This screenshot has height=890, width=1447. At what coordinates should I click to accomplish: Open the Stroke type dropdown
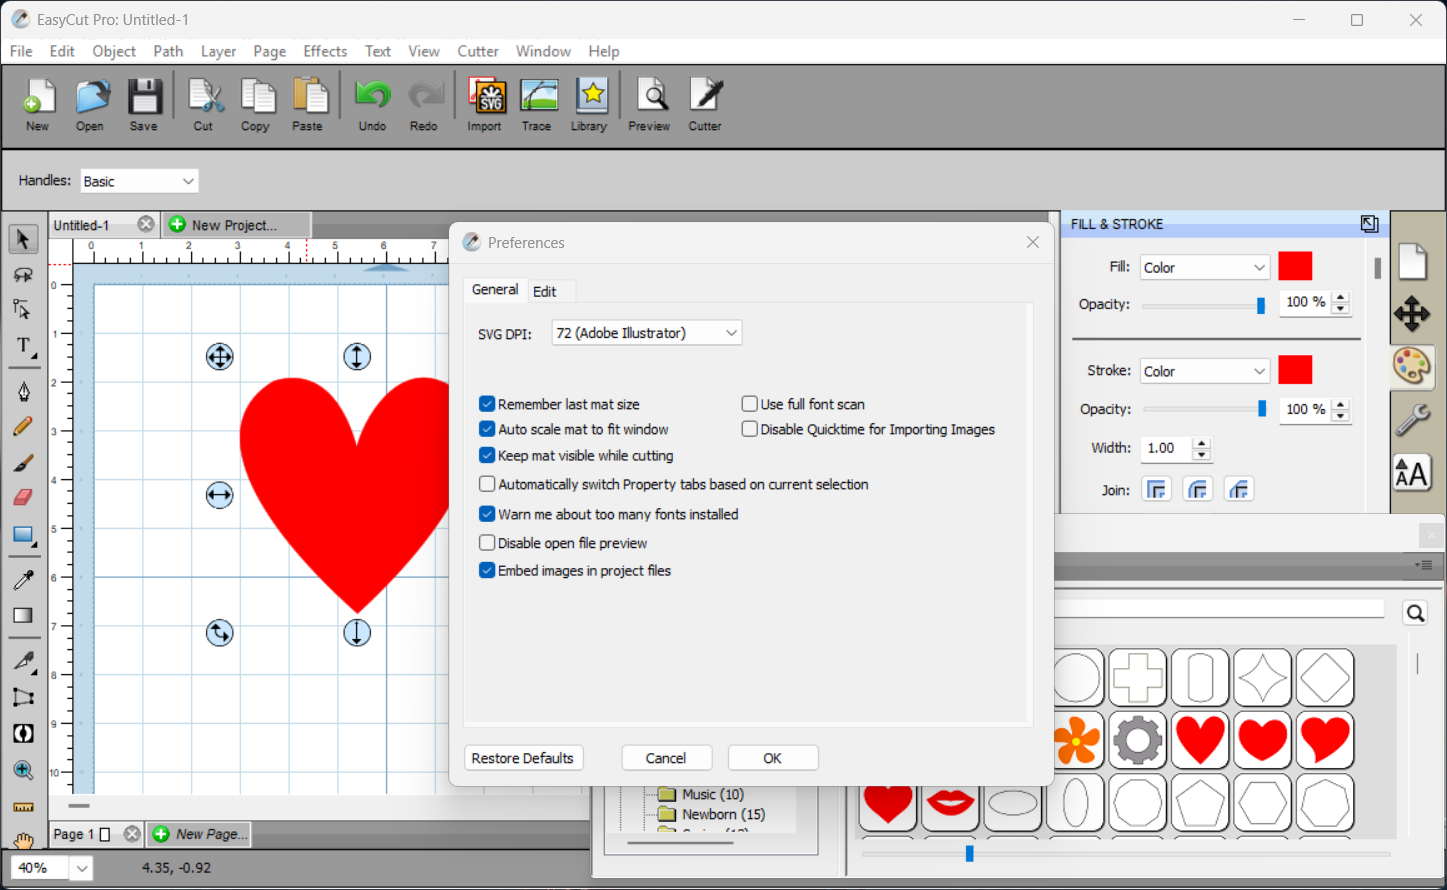tap(1205, 371)
